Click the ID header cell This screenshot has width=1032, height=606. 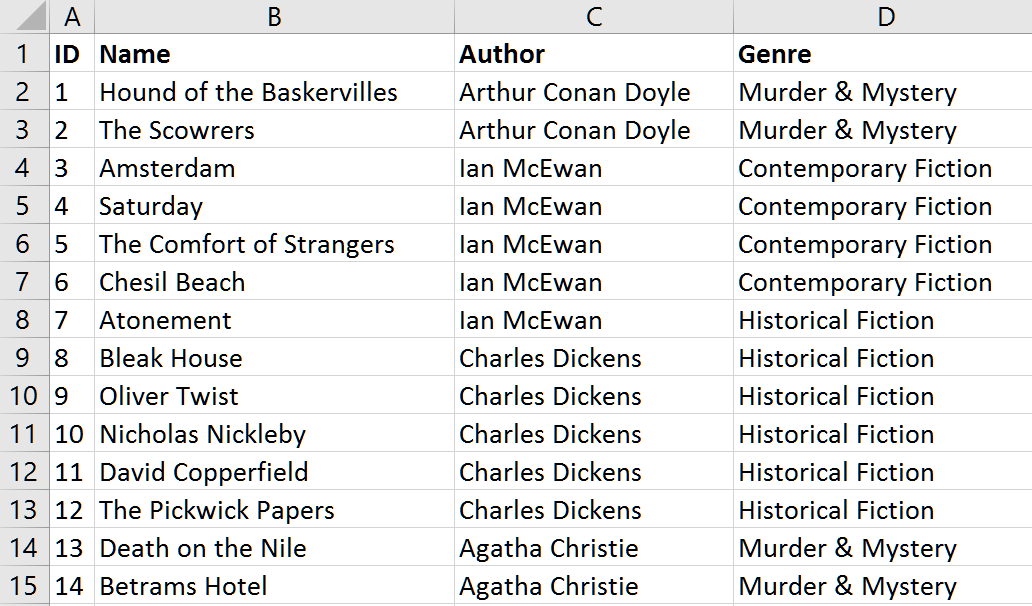[72, 54]
